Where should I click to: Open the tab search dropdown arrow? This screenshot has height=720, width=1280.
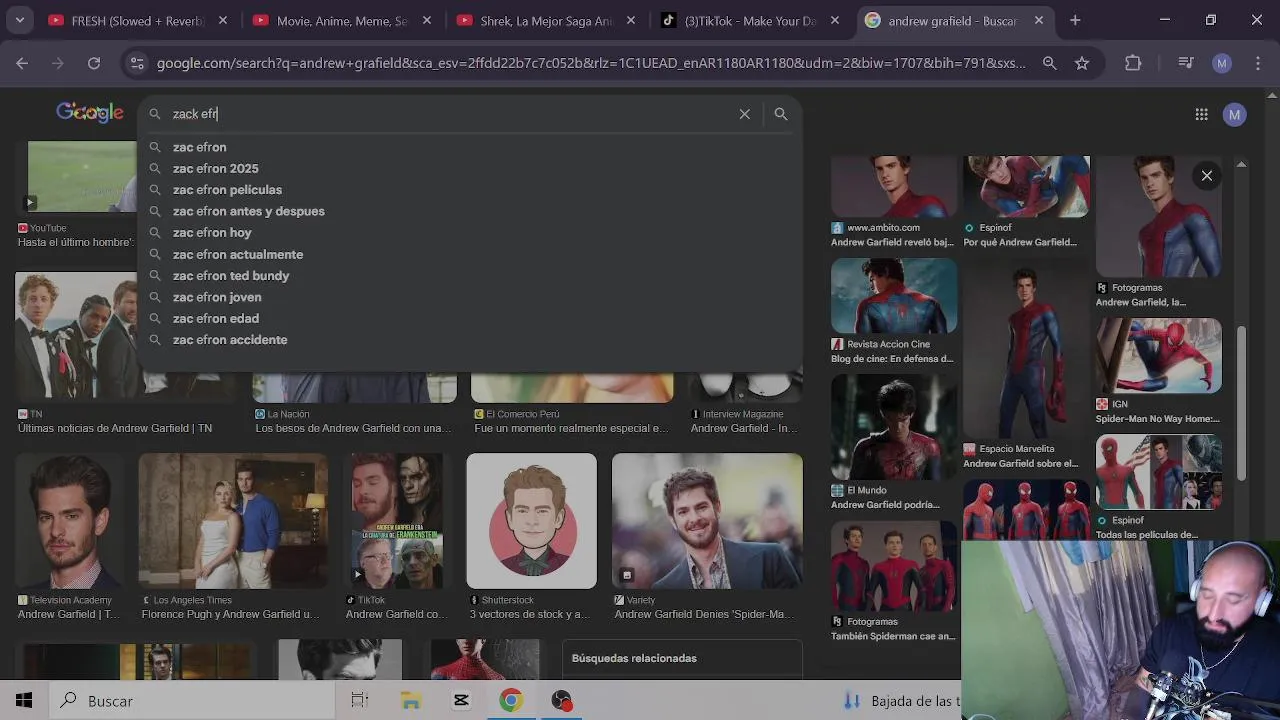[x=20, y=20]
